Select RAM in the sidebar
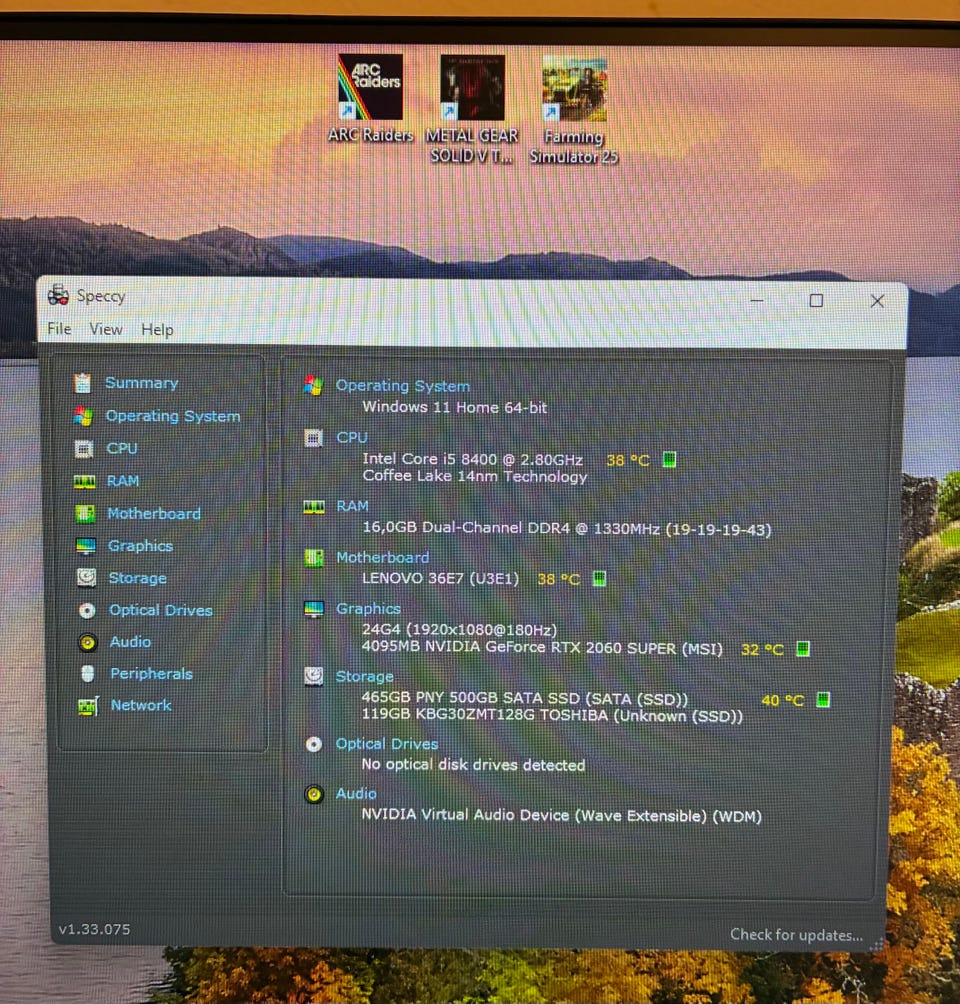960x1004 pixels. tap(123, 481)
